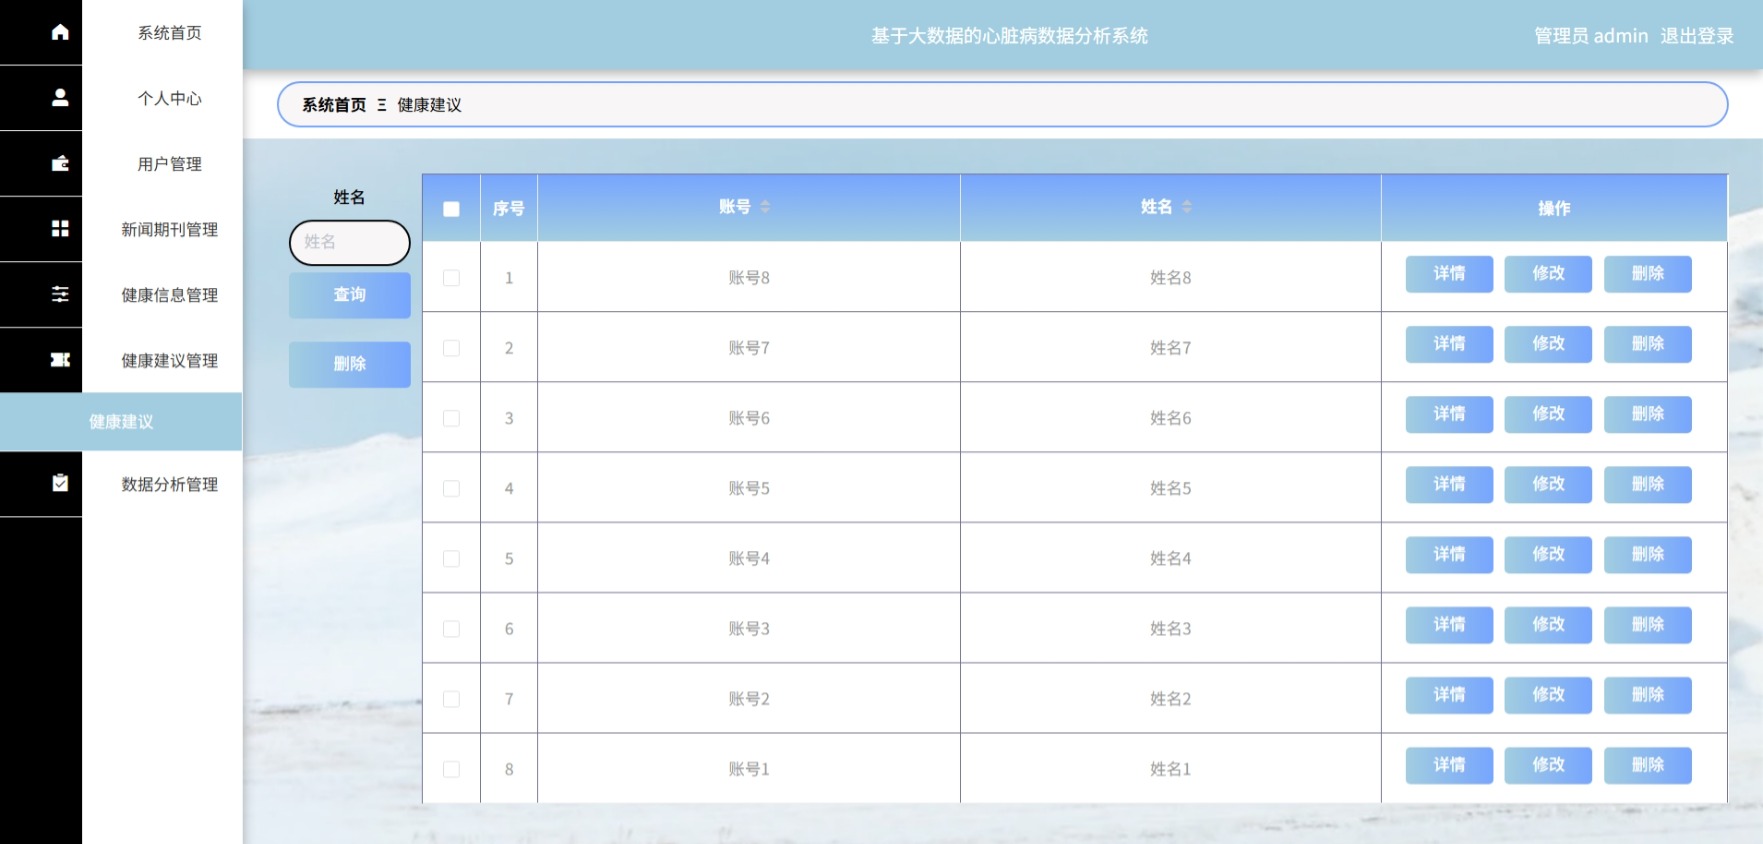
Task: Open 详情 for 姓名1
Action: click(x=1449, y=765)
